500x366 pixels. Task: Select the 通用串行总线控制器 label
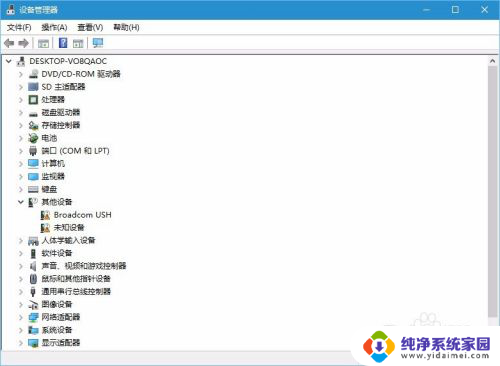[x=76, y=292]
